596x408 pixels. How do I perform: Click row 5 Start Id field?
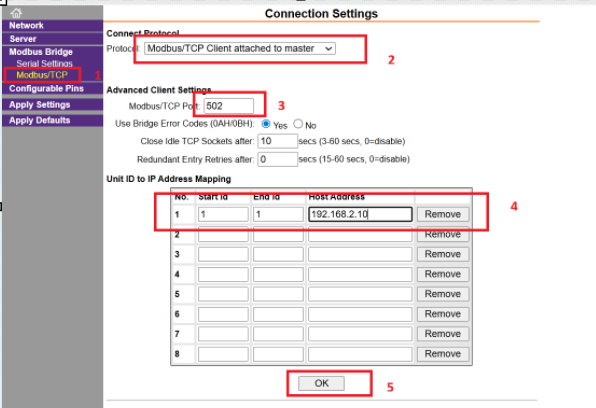pos(223,294)
